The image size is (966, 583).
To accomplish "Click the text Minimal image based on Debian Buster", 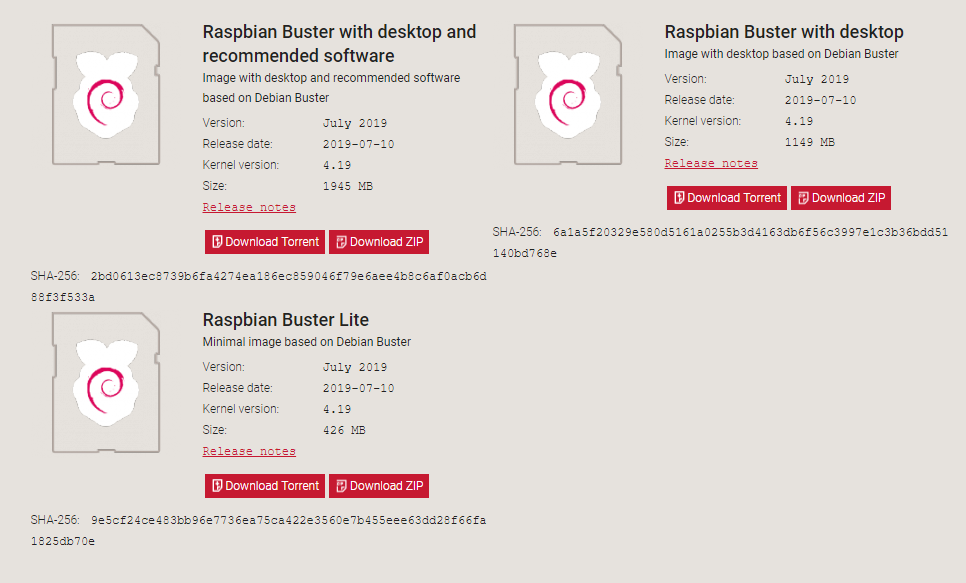I will tap(307, 342).
